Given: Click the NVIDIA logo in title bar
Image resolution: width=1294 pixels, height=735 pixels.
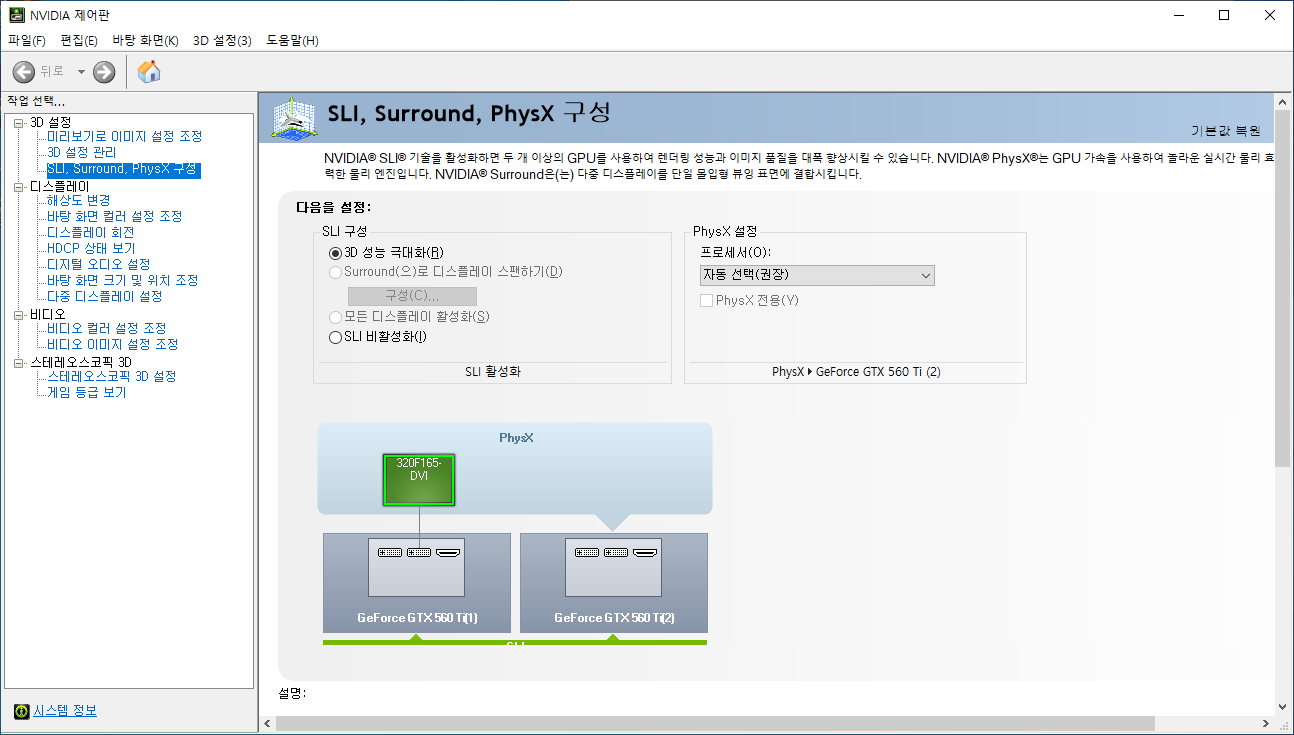Looking at the screenshot, I should [x=15, y=15].
